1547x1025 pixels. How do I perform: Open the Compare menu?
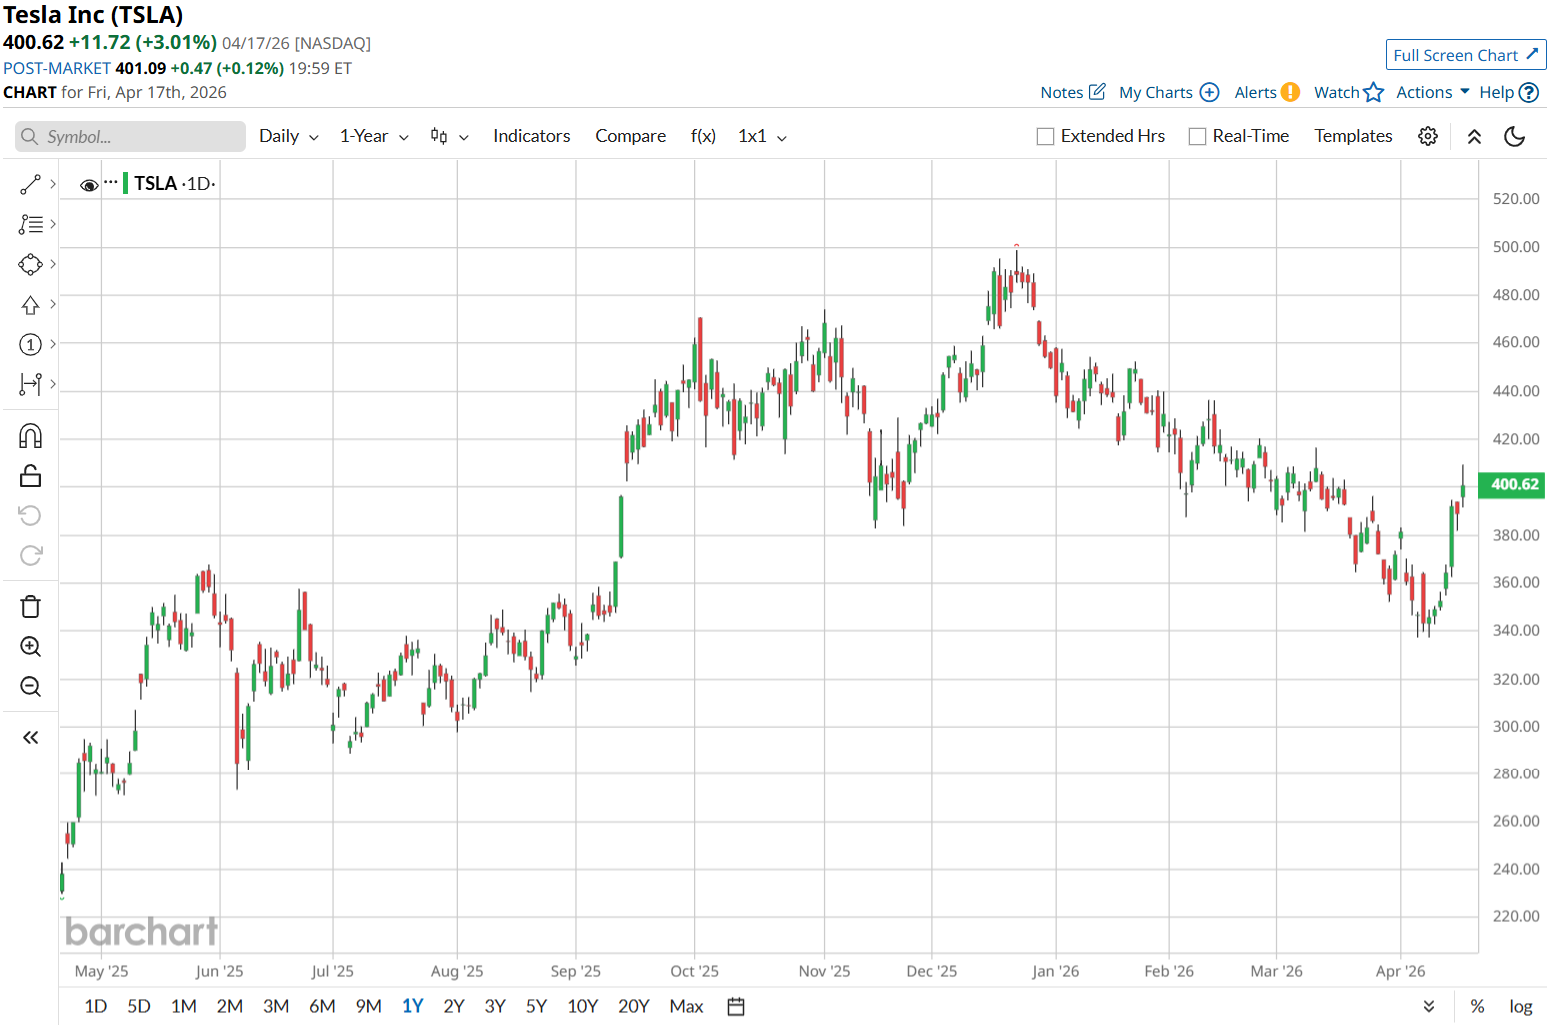click(x=630, y=136)
